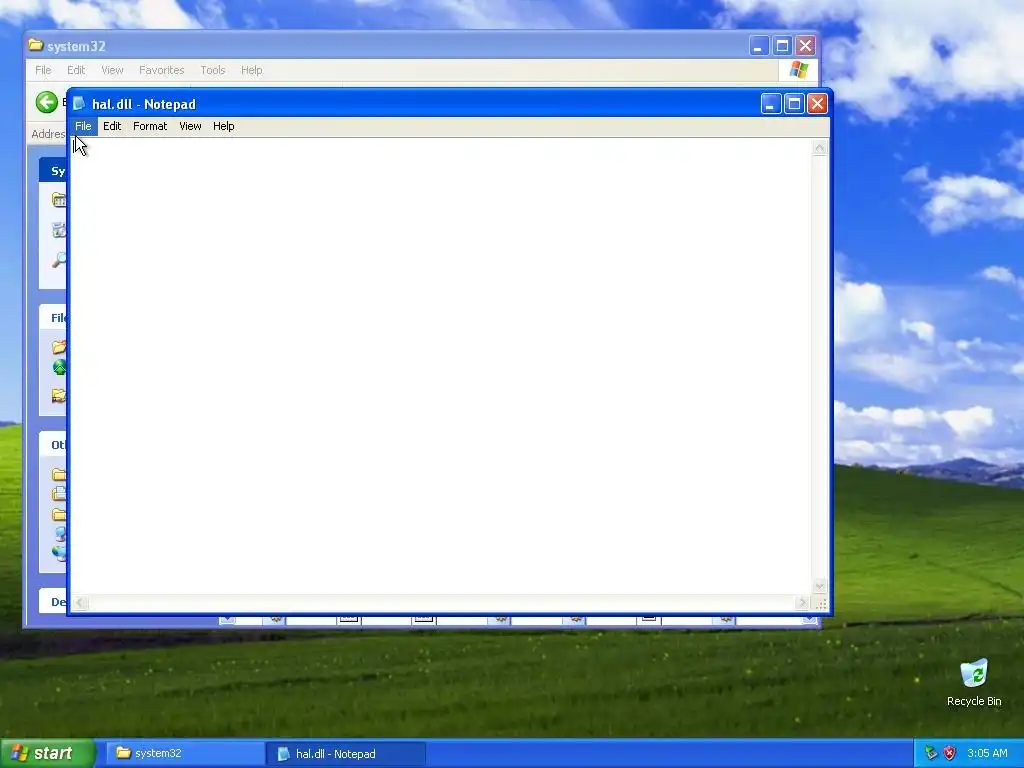Click the Windows flag logo in system32

(799, 70)
